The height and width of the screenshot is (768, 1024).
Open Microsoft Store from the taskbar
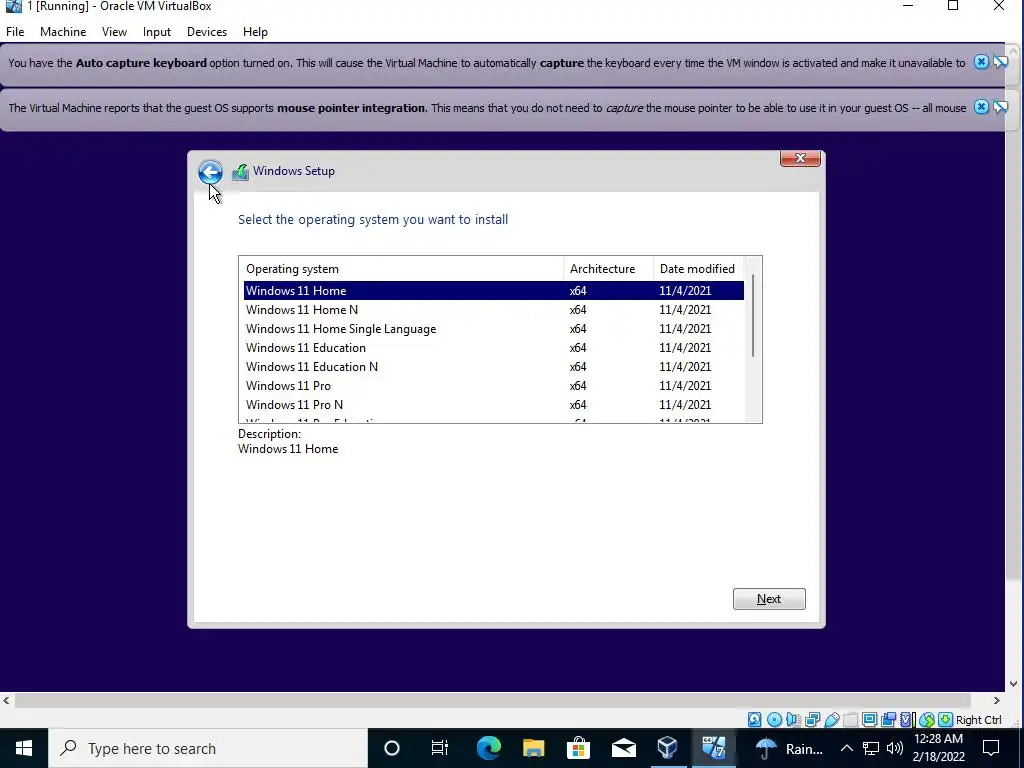click(x=579, y=748)
